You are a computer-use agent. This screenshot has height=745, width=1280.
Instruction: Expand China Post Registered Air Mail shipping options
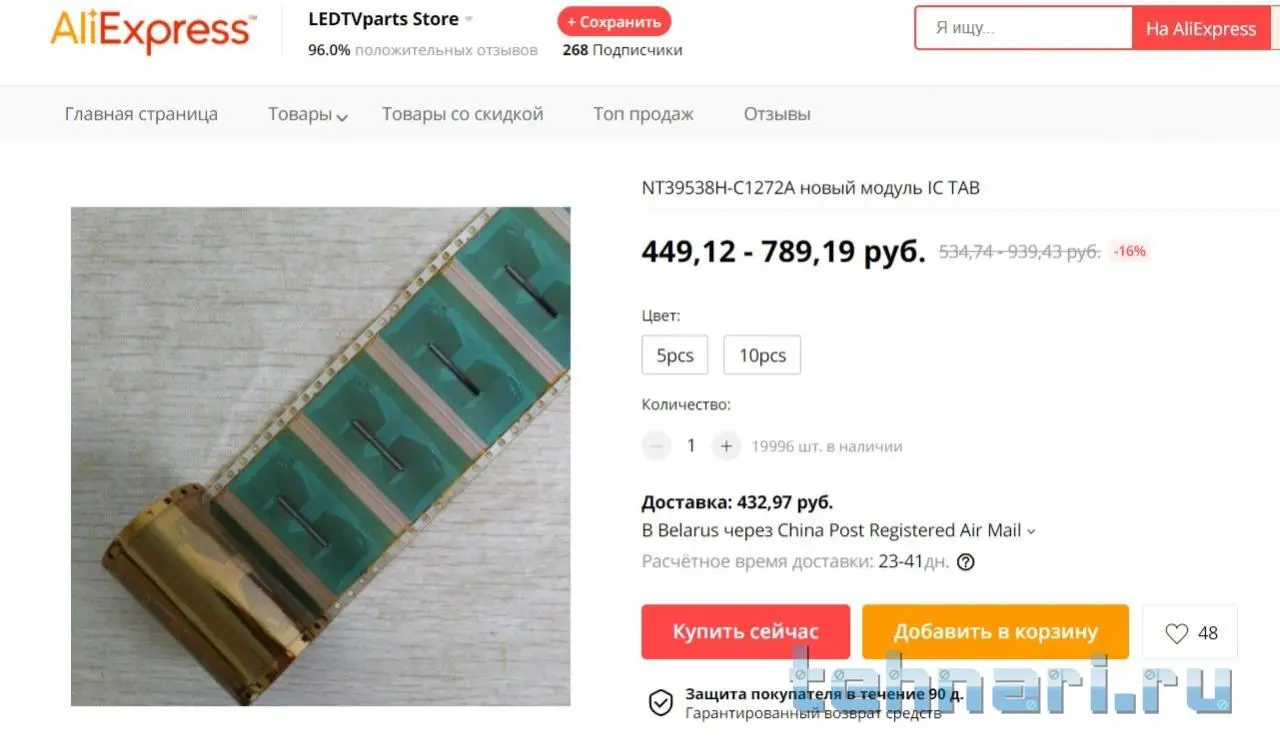coord(1031,531)
